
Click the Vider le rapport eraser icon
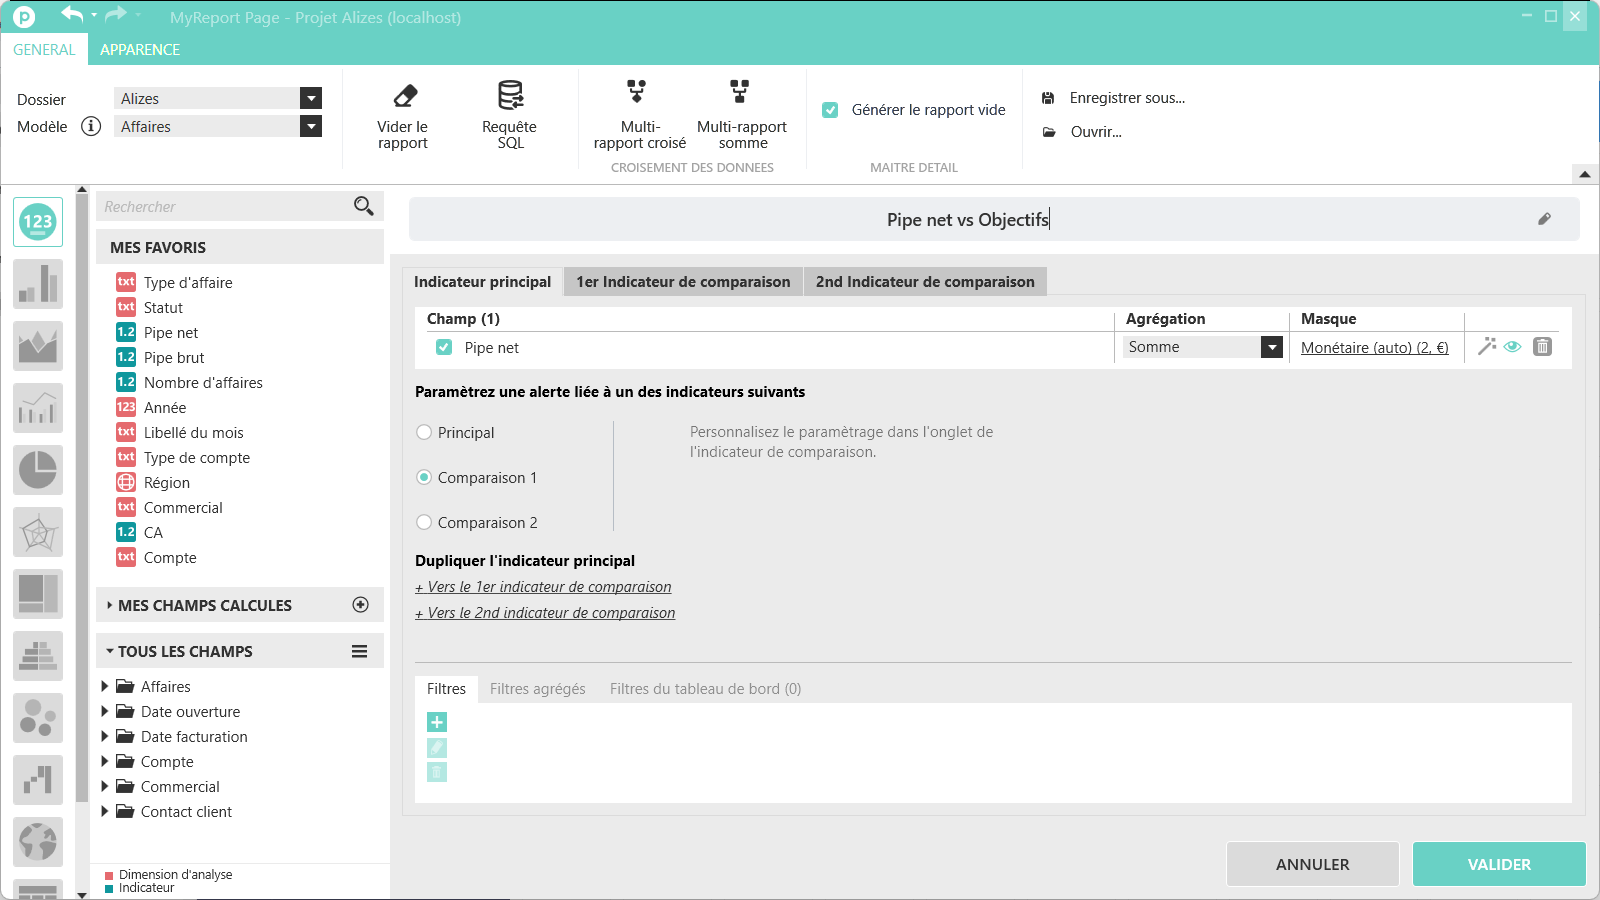click(404, 97)
